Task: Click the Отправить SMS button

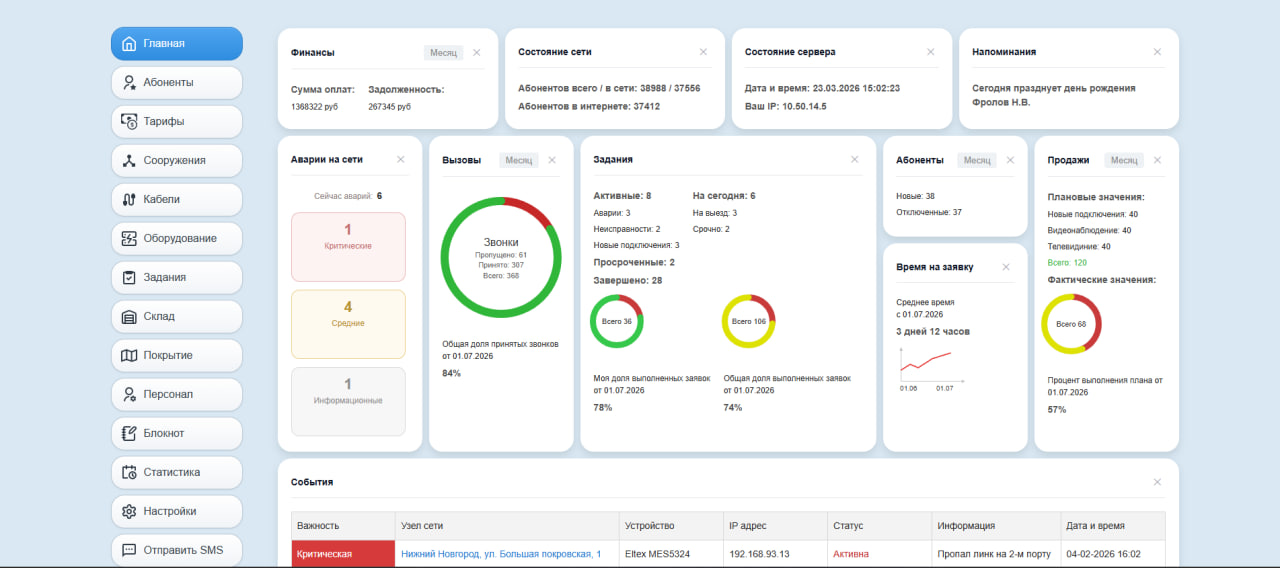Action: tap(177, 550)
